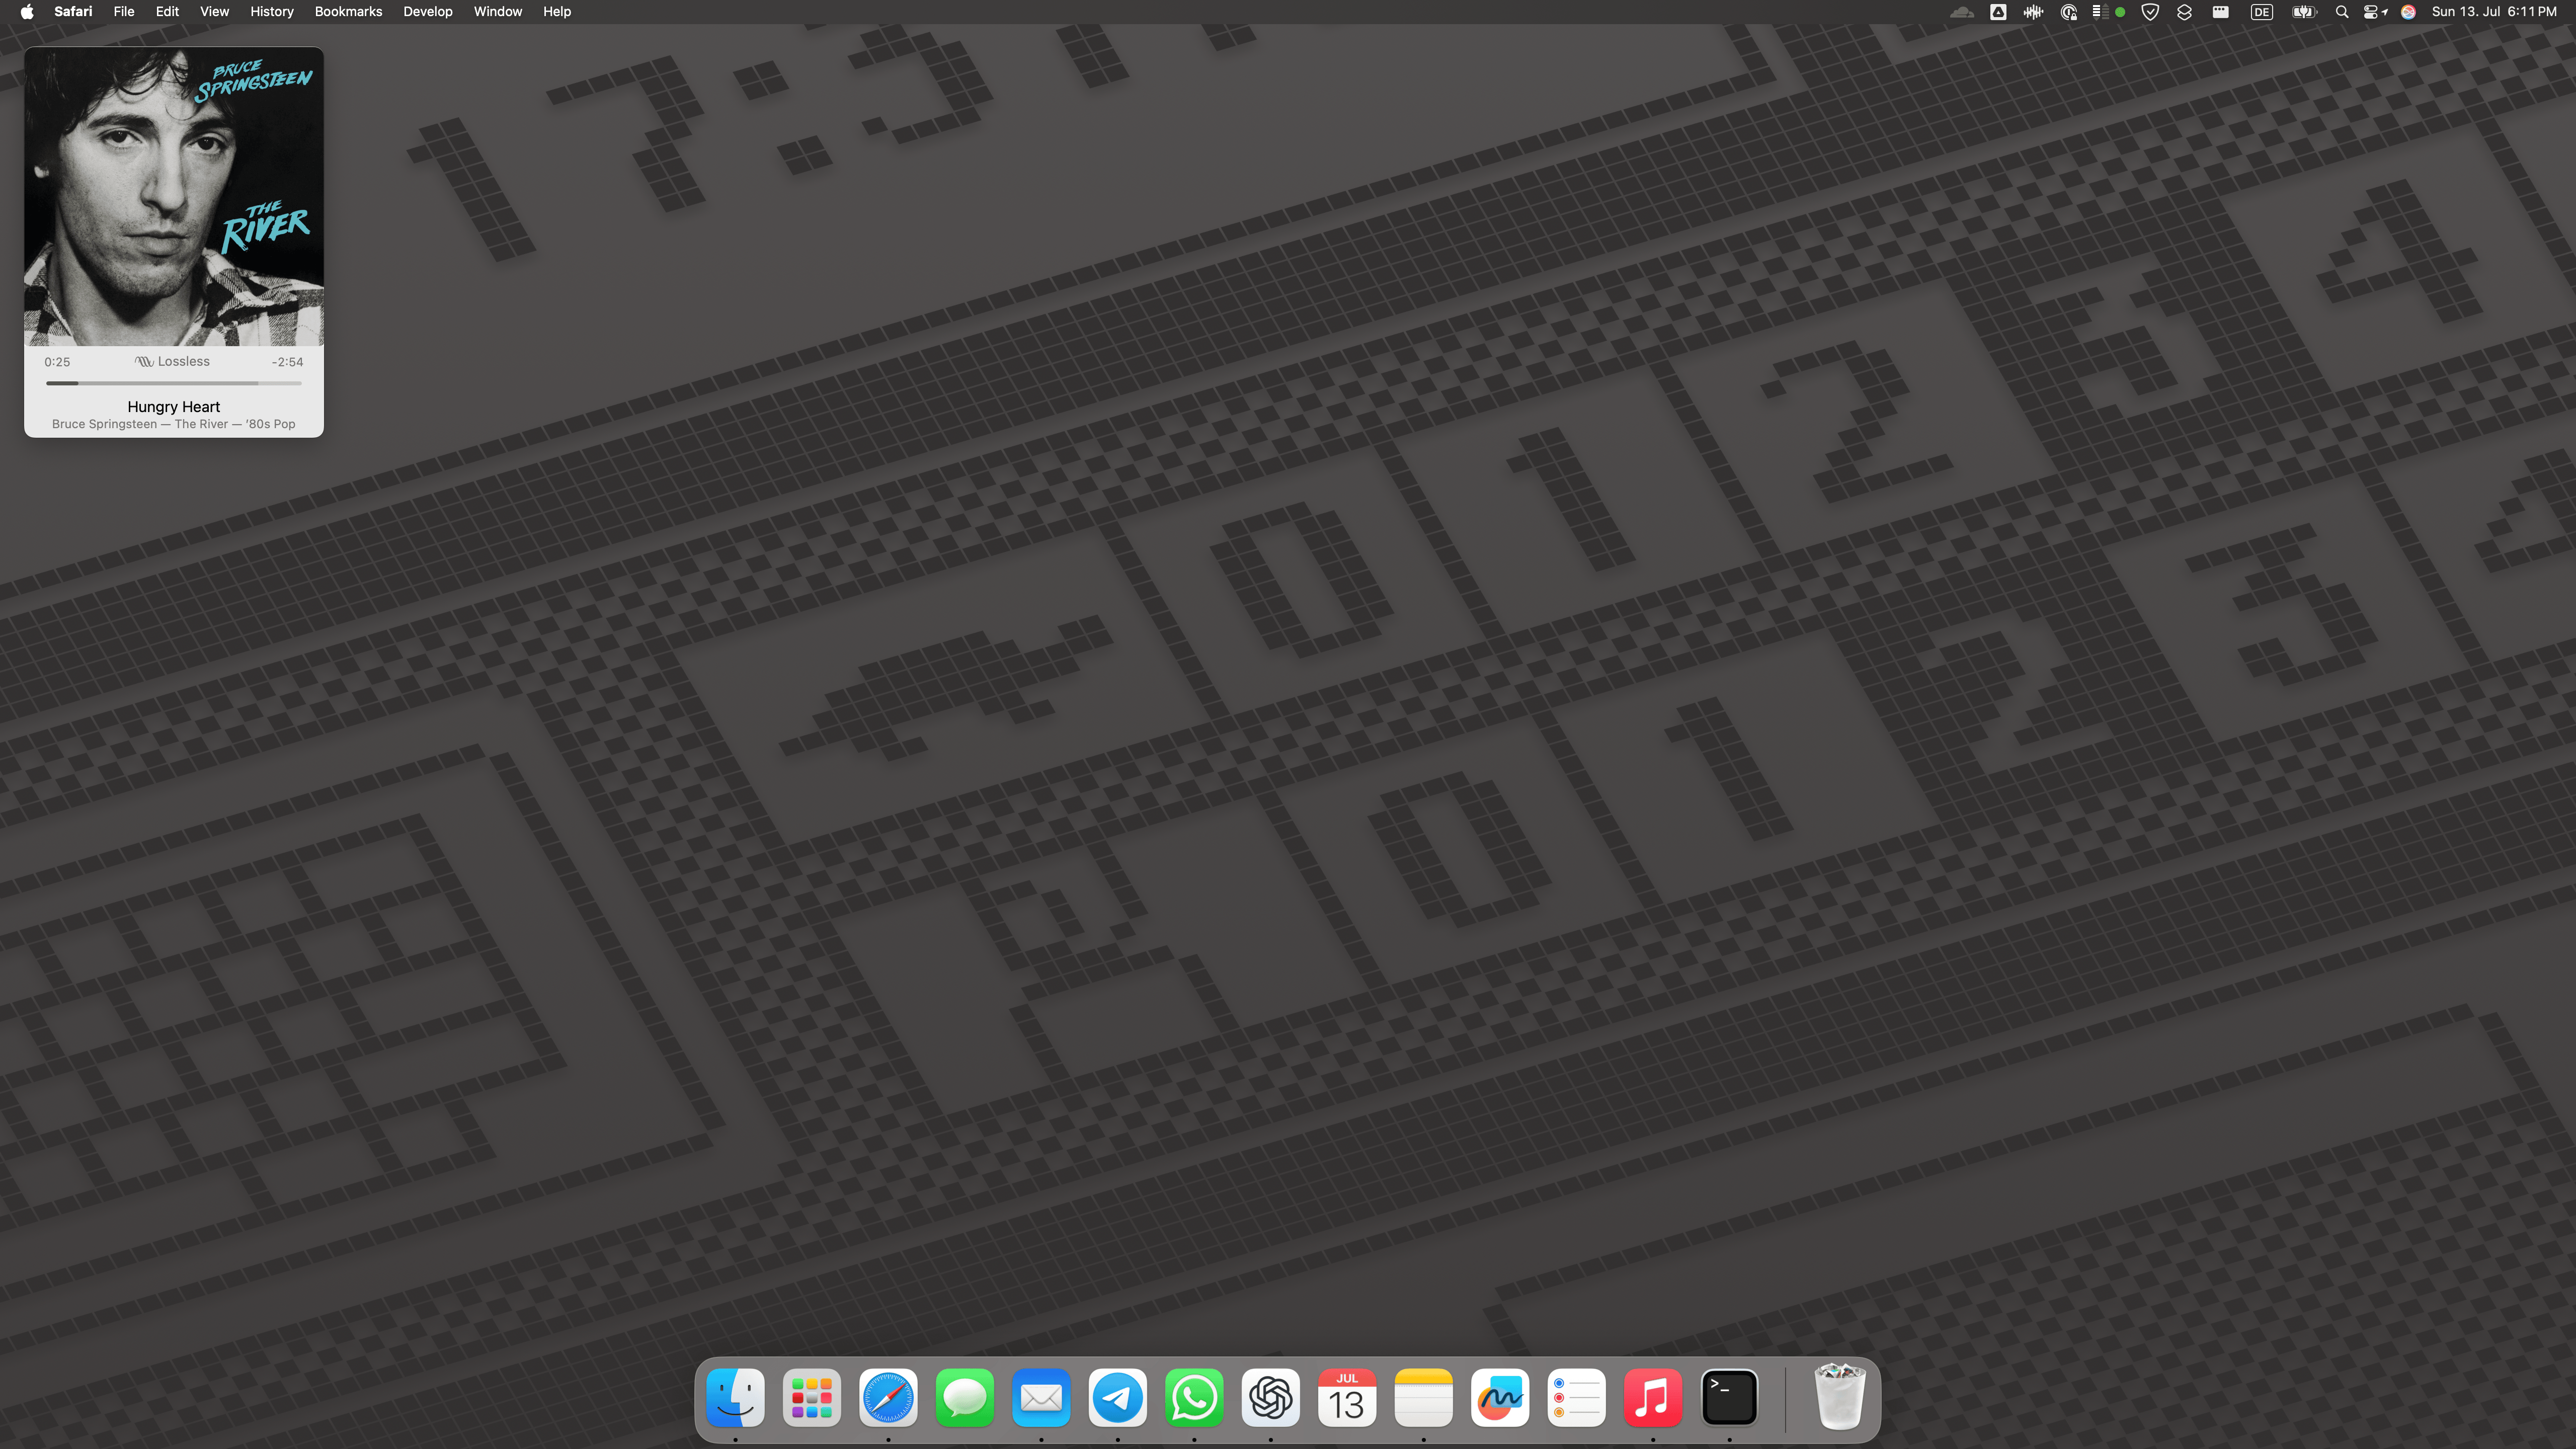Open the History menu
This screenshot has width=2576, height=1449.
click(272, 12)
